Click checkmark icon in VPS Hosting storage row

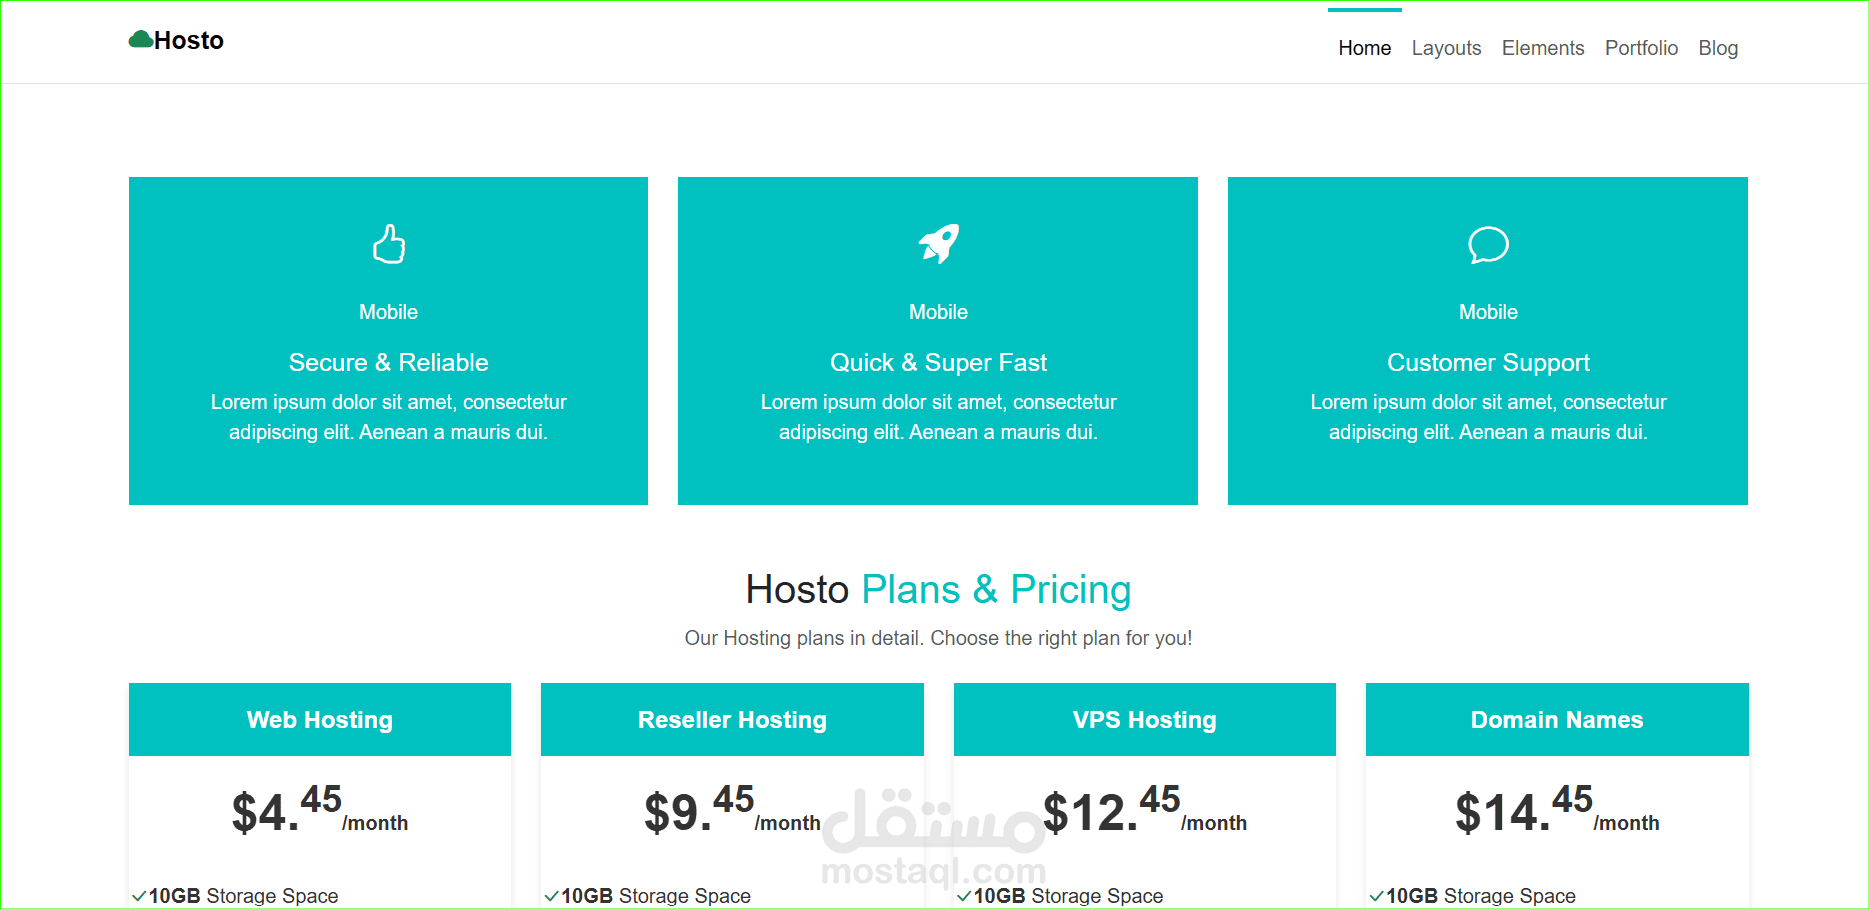(x=964, y=896)
